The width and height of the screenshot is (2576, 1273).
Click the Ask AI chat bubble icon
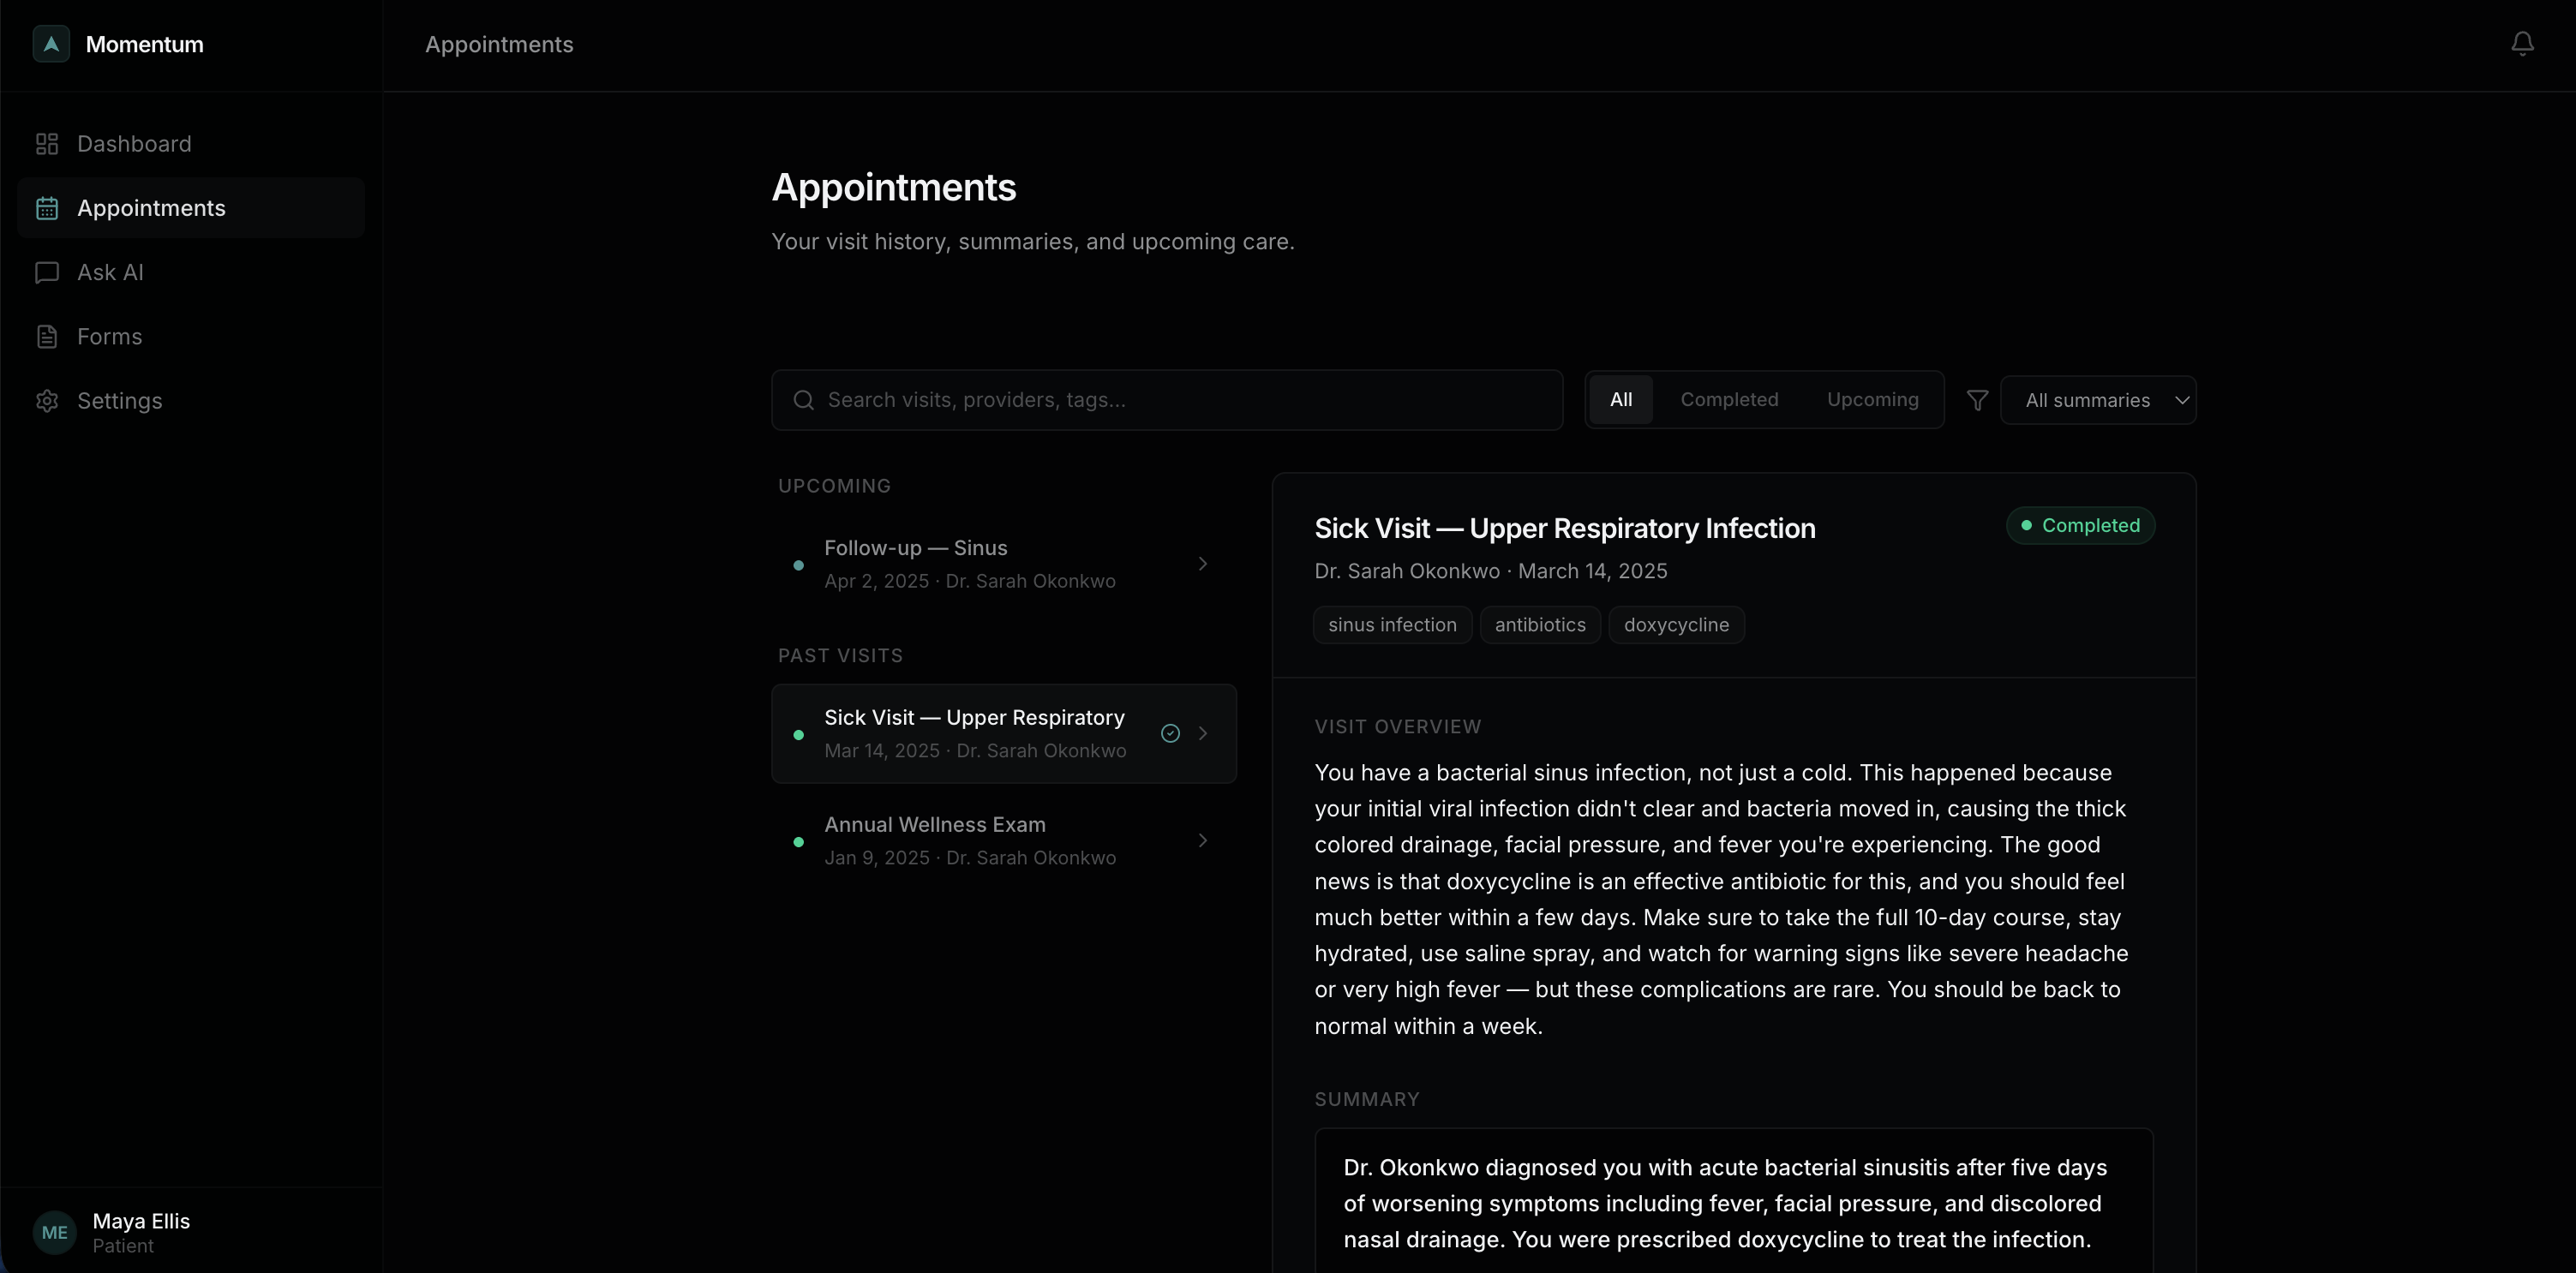pyautogui.click(x=47, y=272)
